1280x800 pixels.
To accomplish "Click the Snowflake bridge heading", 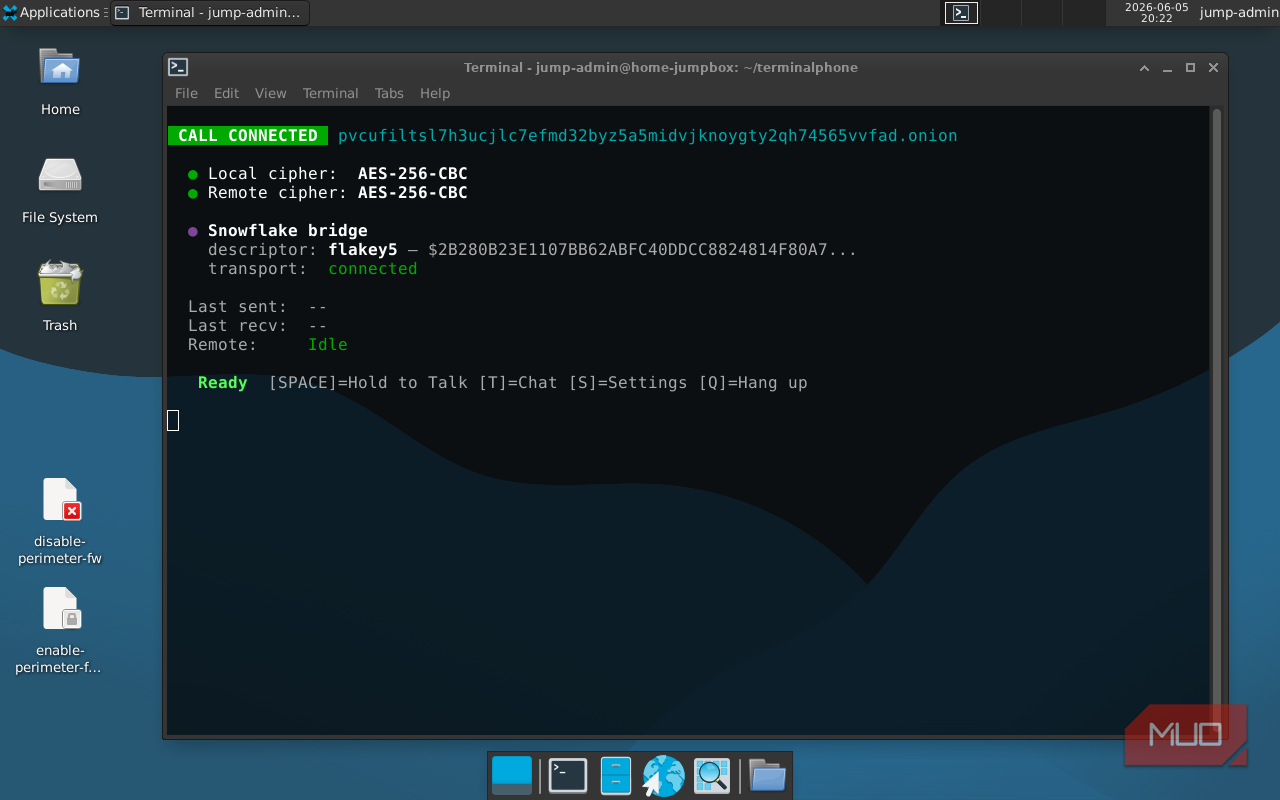I will pyautogui.click(x=288, y=231).
